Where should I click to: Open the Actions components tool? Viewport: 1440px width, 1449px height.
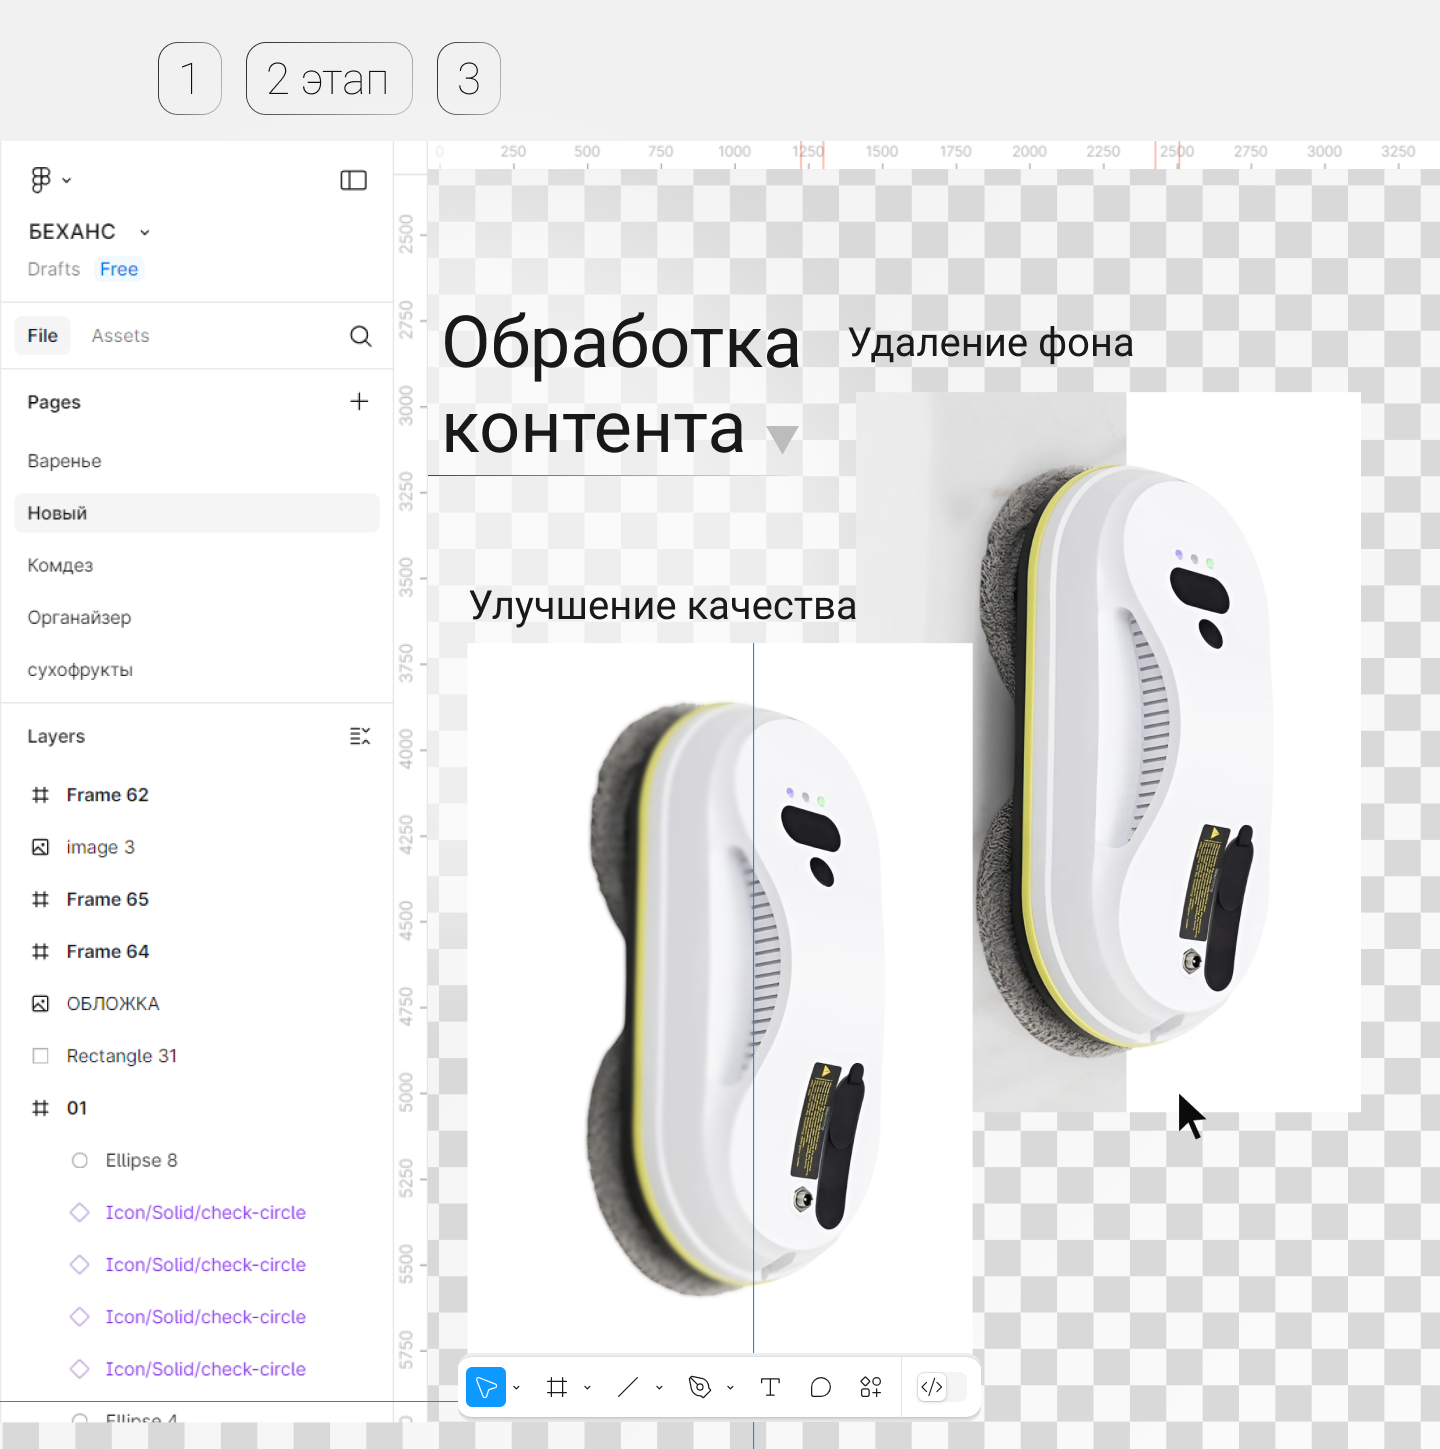click(871, 1387)
